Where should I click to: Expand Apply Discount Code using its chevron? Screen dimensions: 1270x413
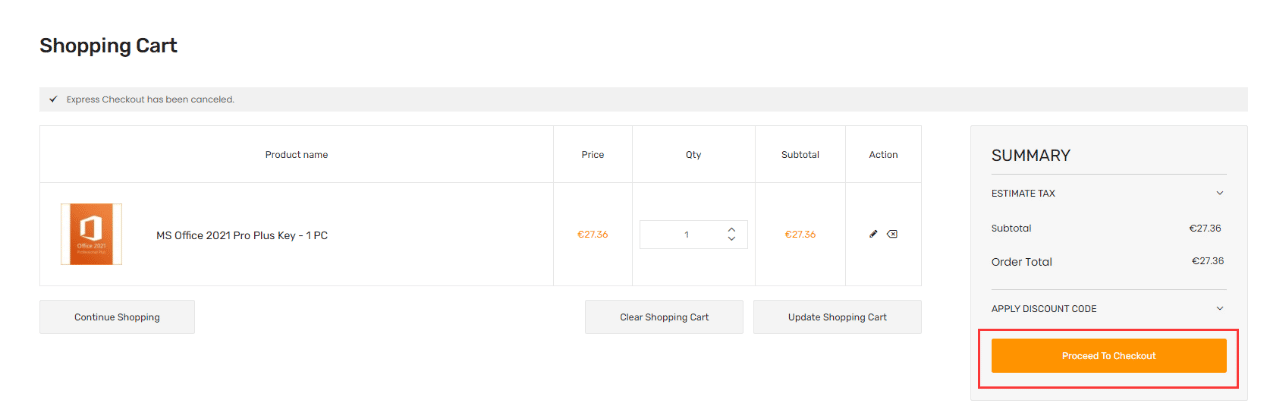click(1219, 308)
